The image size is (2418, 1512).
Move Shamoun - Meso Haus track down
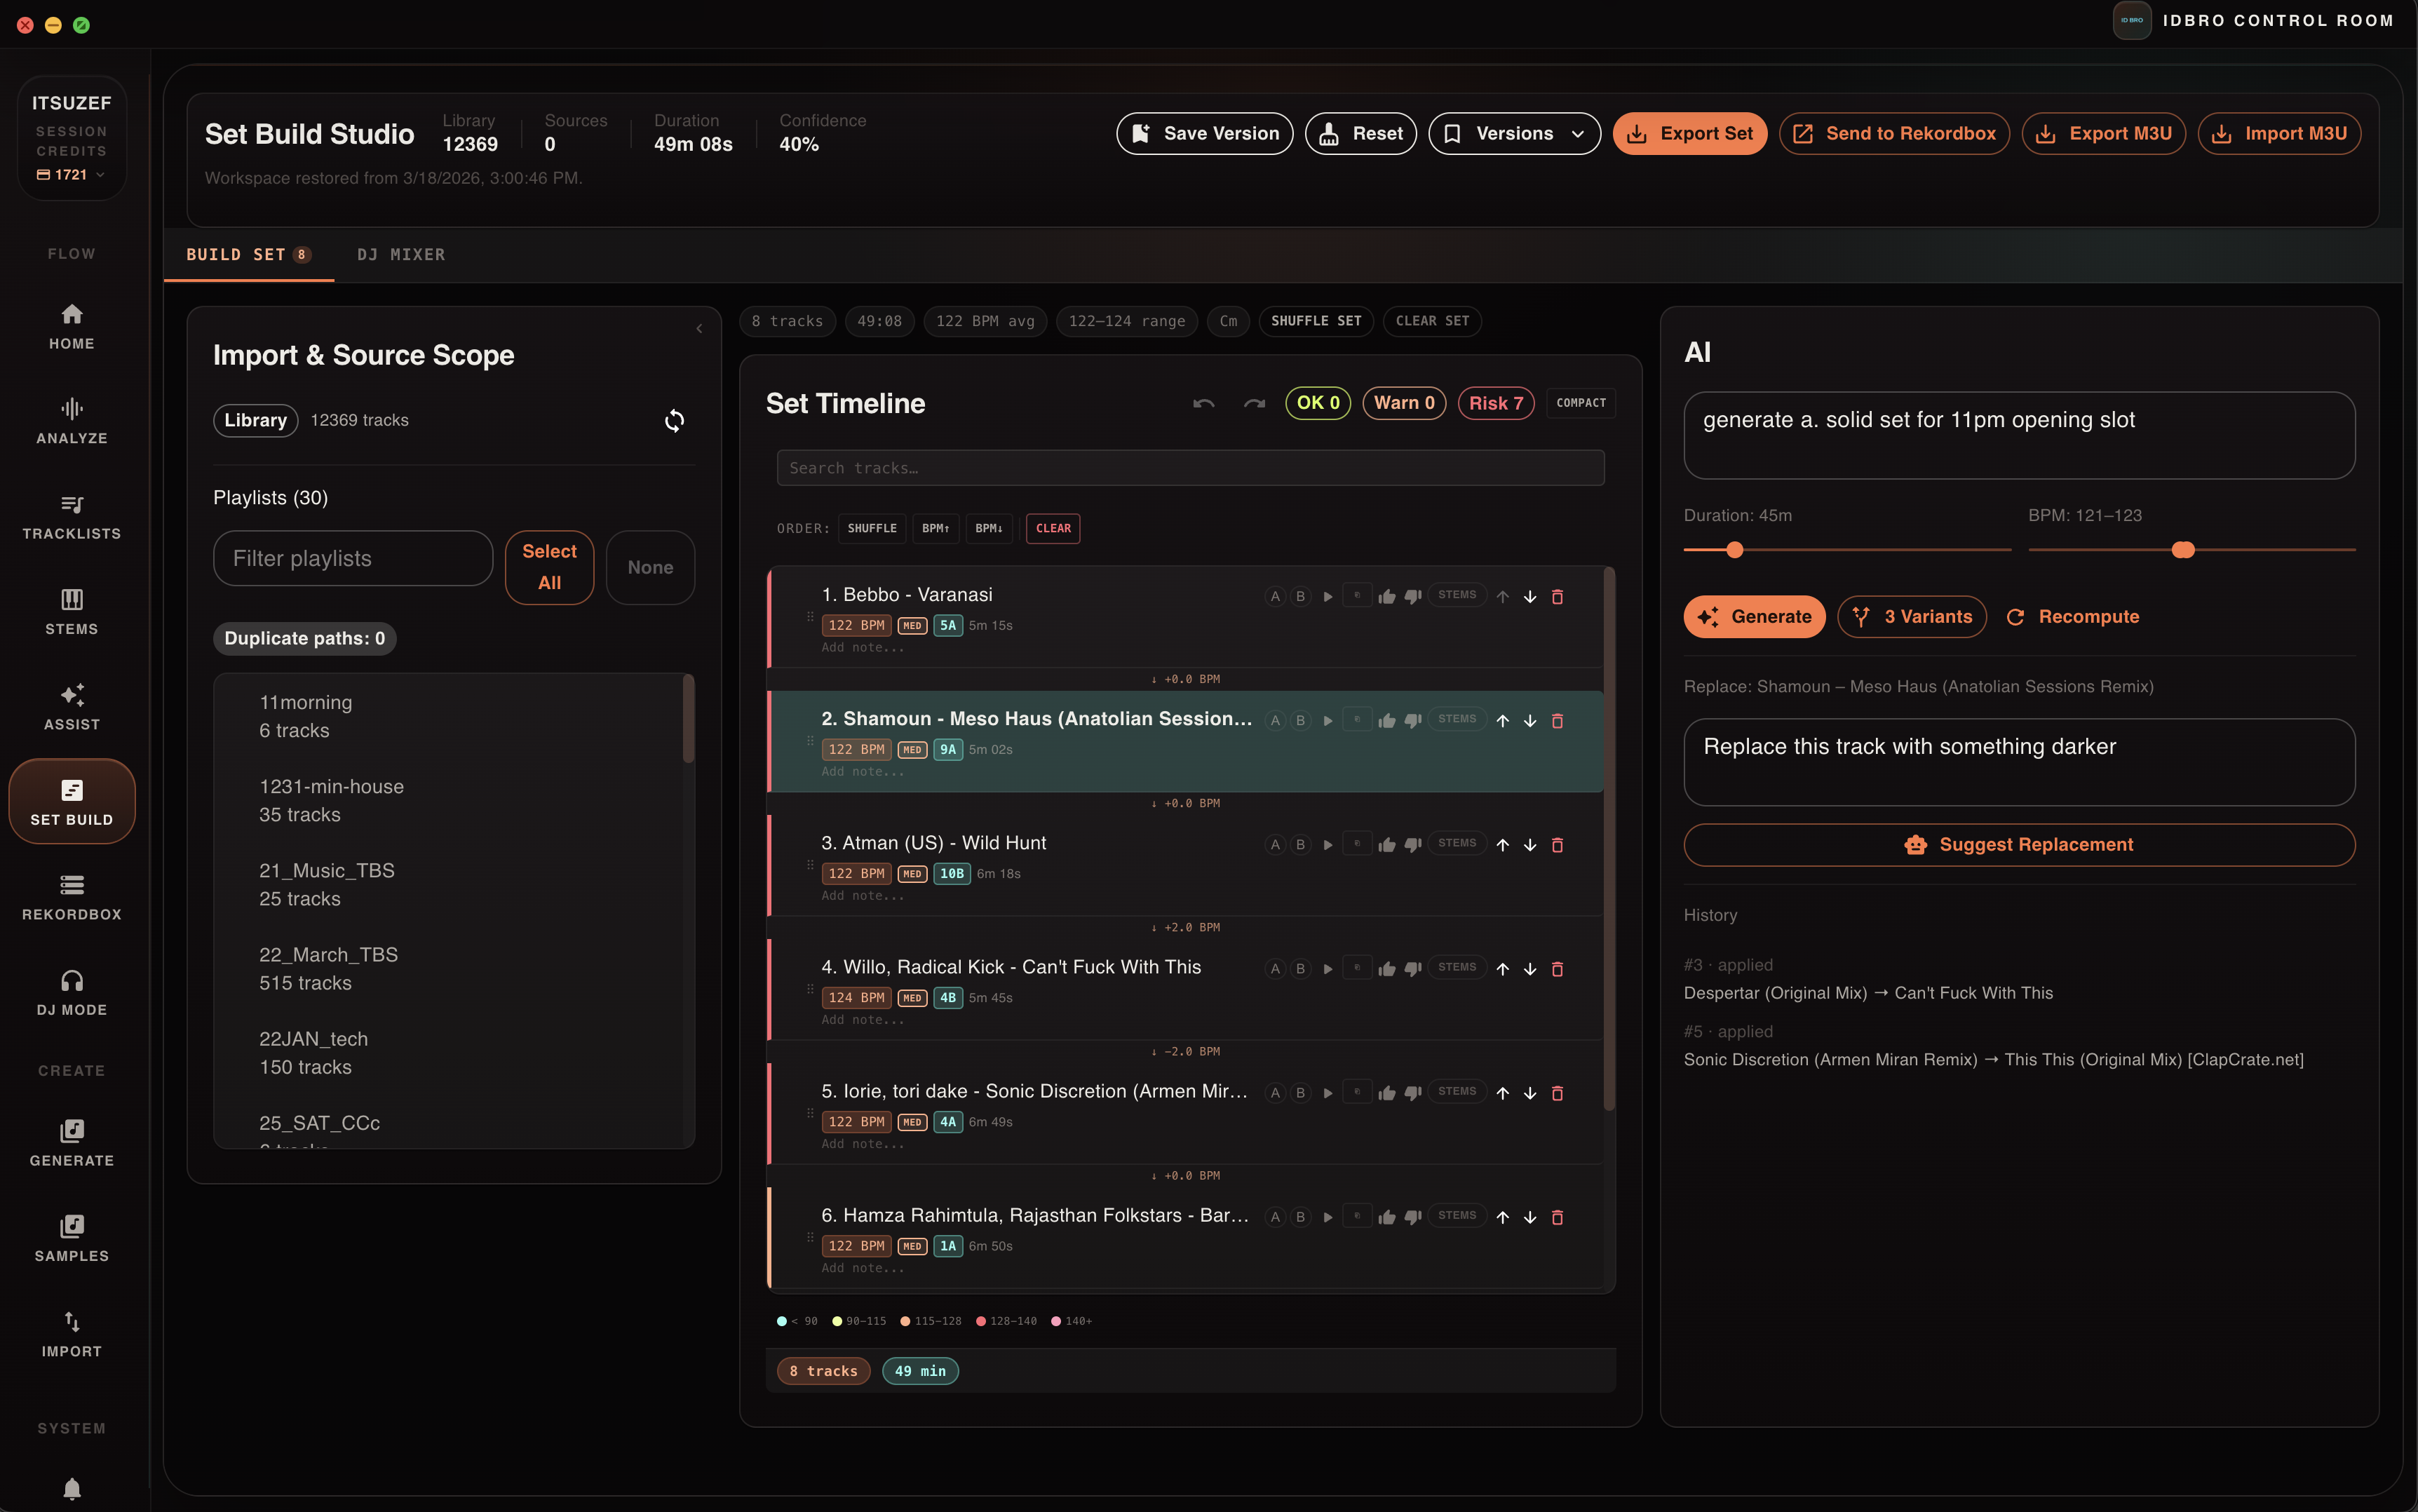(x=1529, y=721)
